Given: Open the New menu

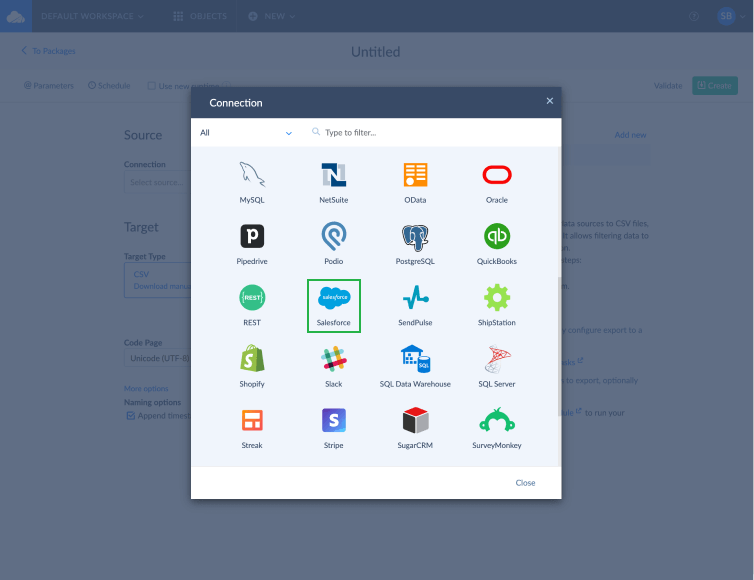Looking at the screenshot, I should 271,16.
